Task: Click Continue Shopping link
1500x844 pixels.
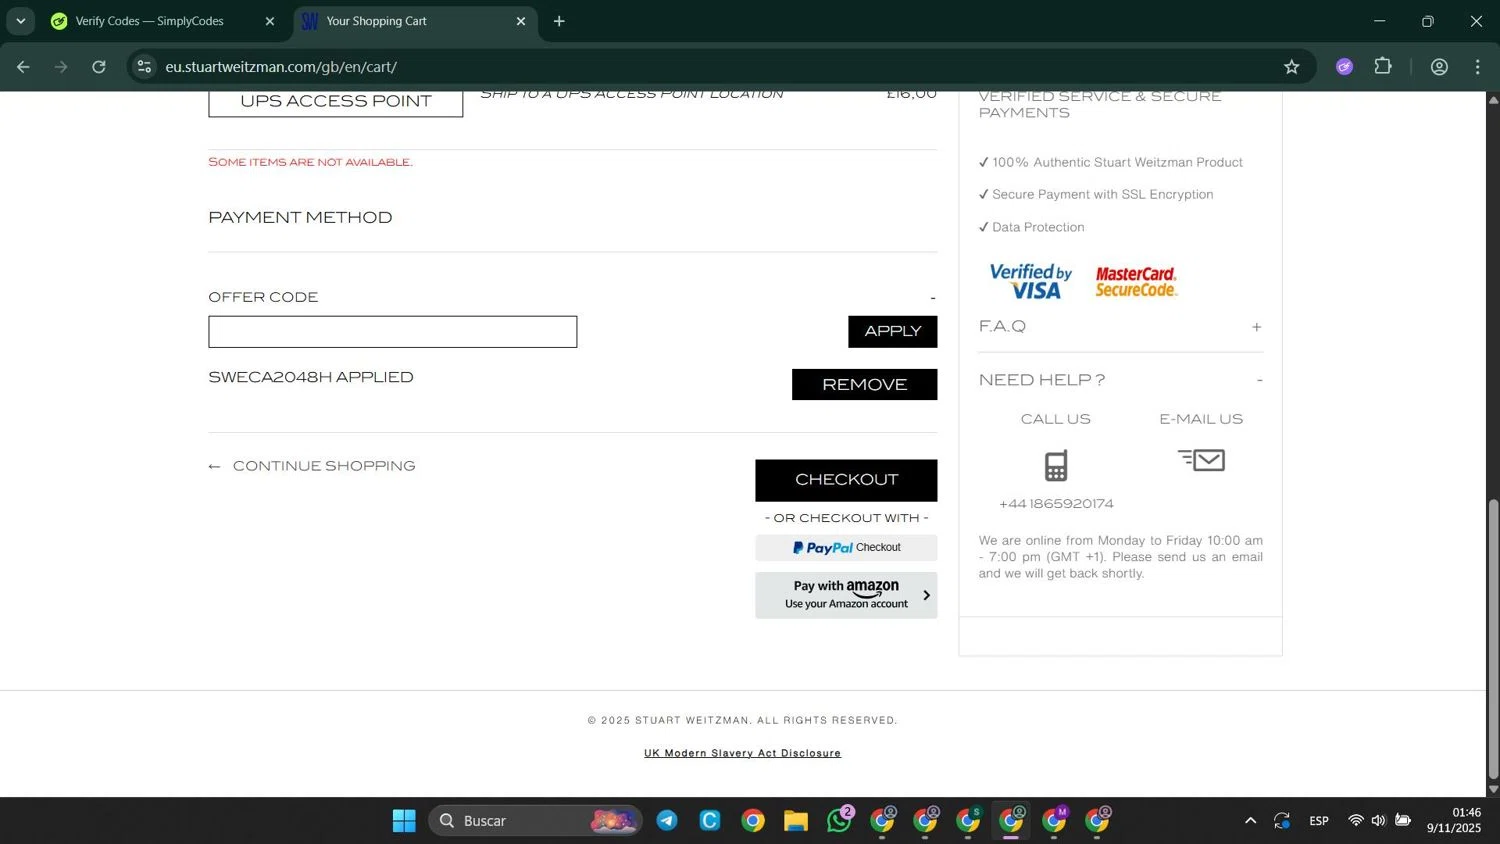Action: (312, 466)
